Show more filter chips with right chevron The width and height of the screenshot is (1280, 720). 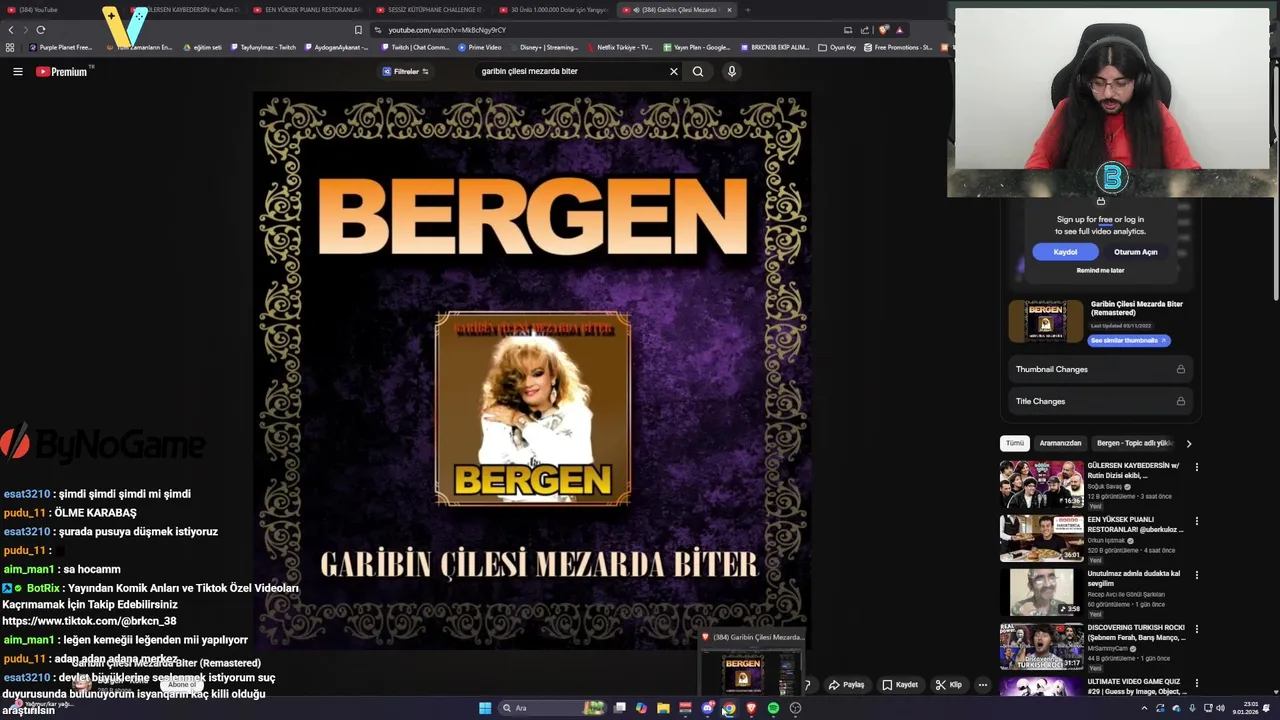pos(1188,443)
